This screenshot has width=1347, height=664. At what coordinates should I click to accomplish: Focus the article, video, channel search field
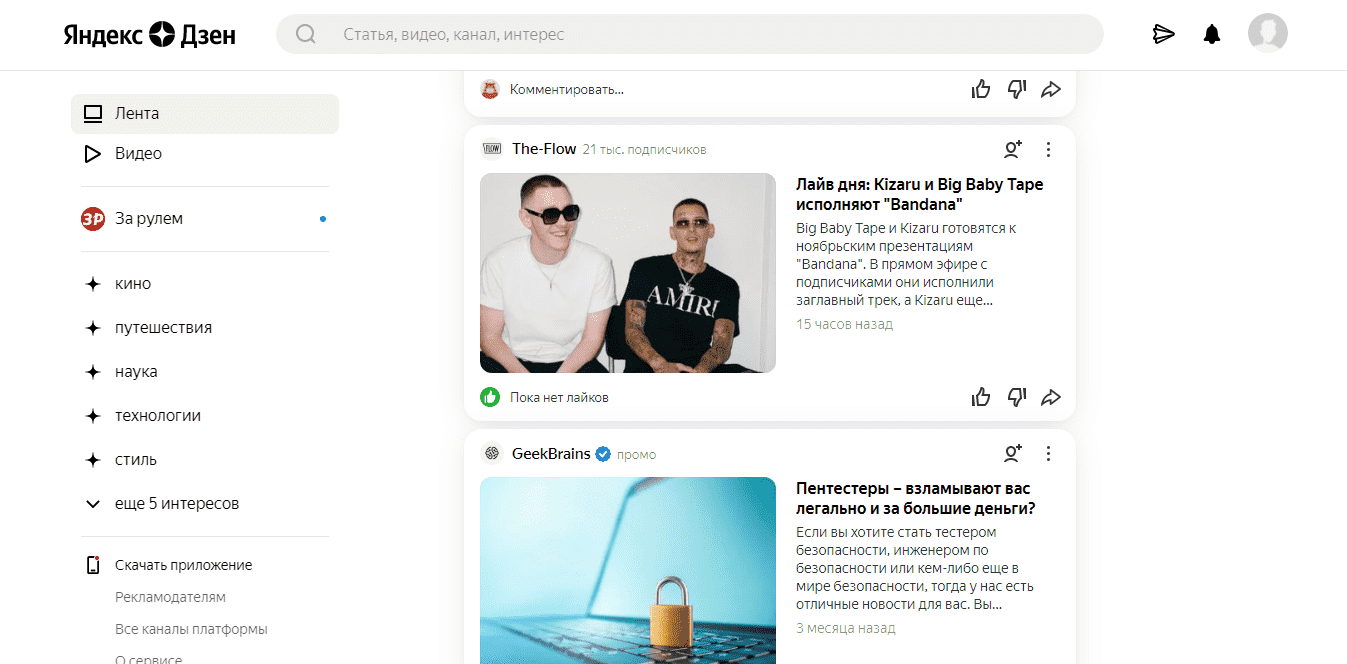click(690, 34)
